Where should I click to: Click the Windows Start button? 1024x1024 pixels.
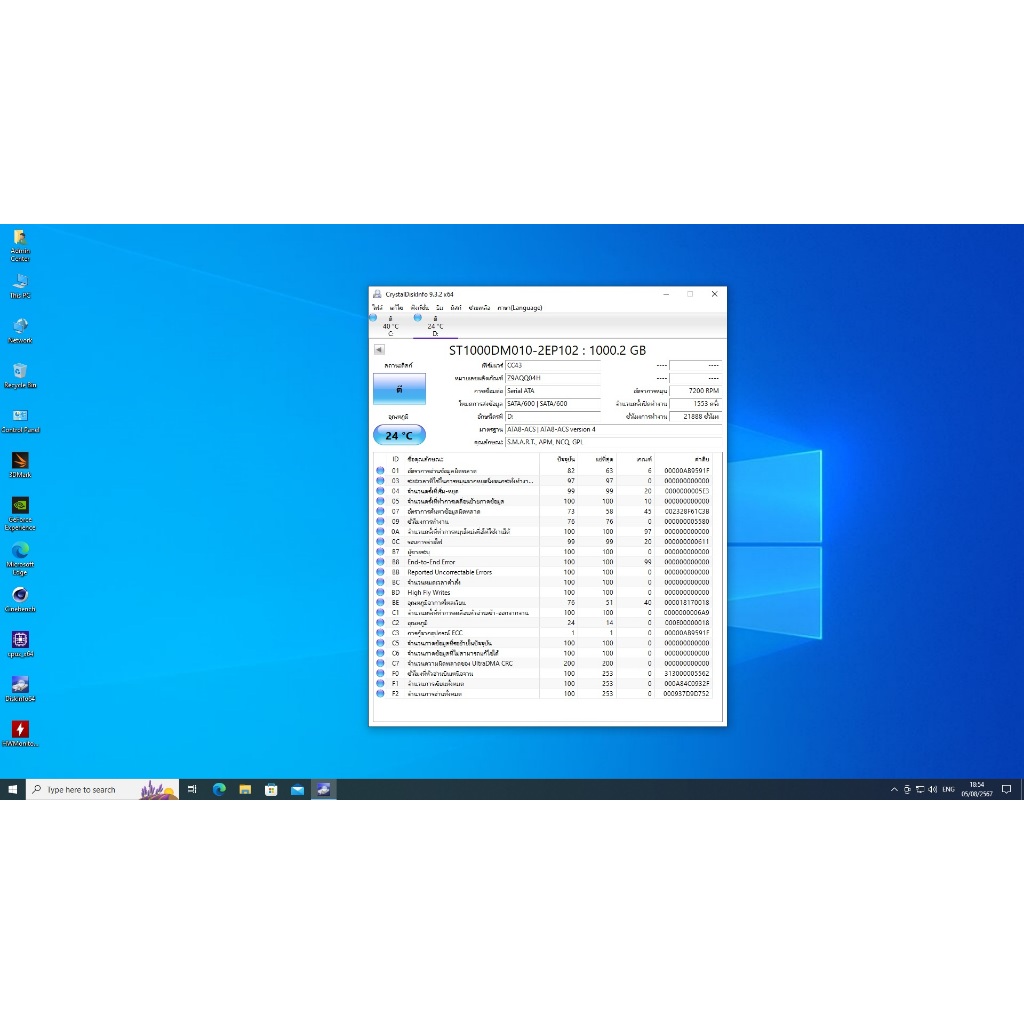pos(13,790)
